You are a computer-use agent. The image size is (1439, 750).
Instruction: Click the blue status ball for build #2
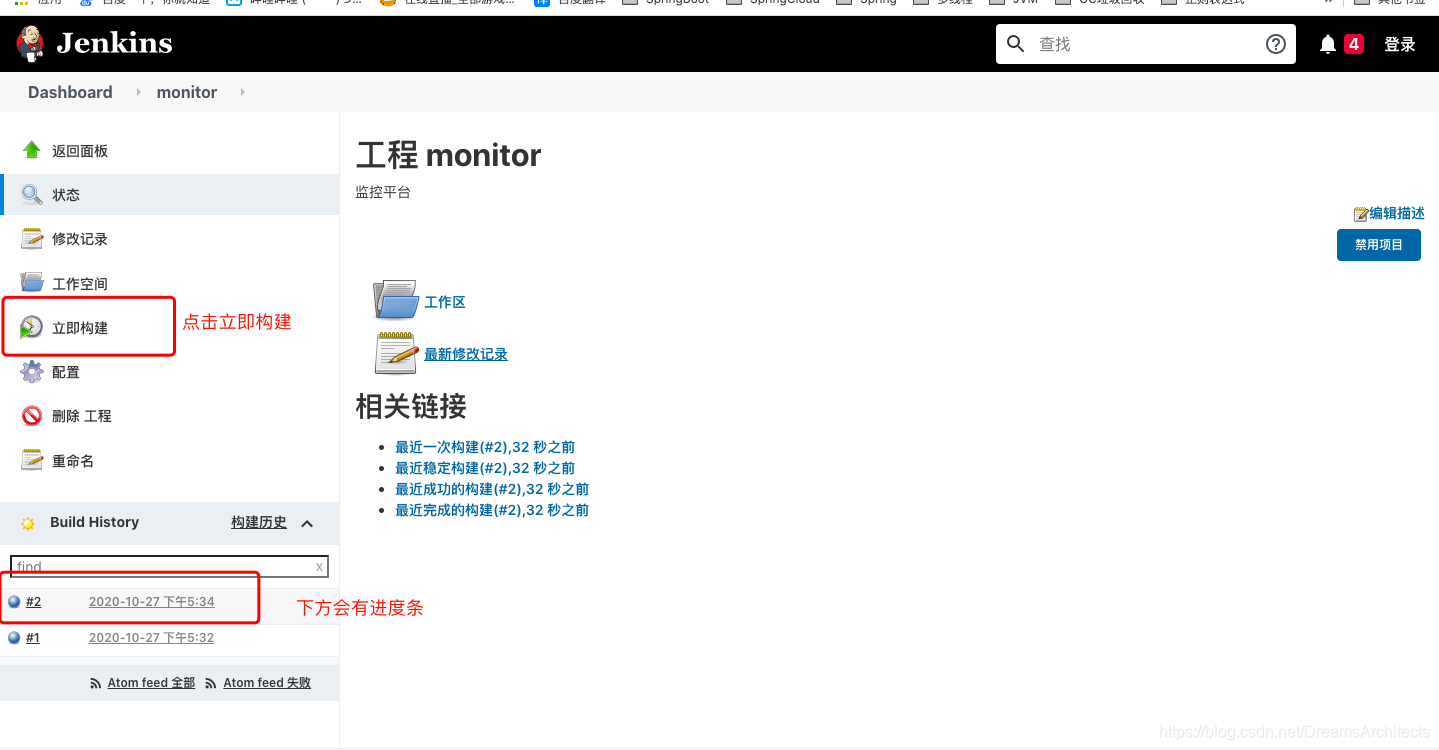point(14,601)
